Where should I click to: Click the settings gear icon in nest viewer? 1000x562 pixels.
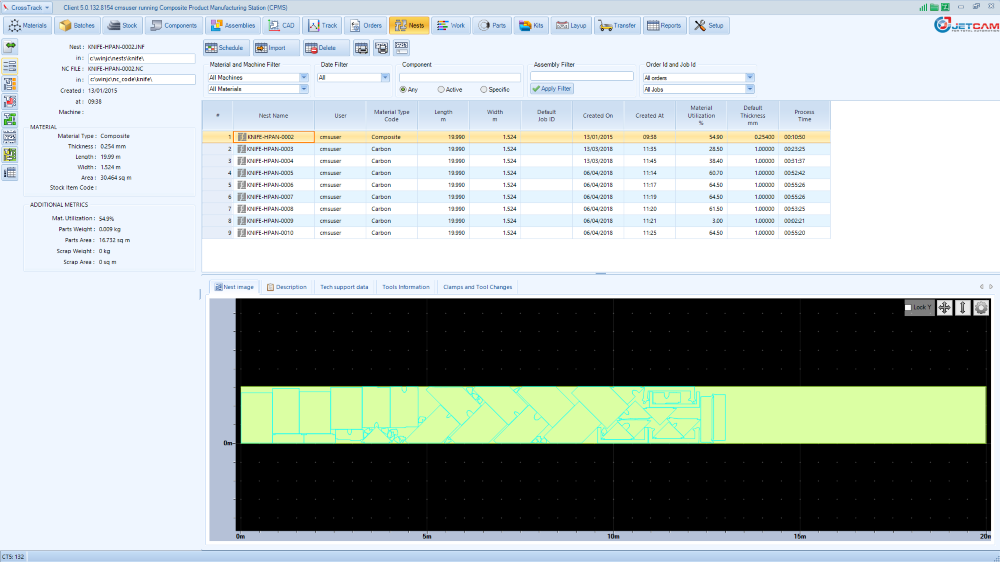coord(981,308)
